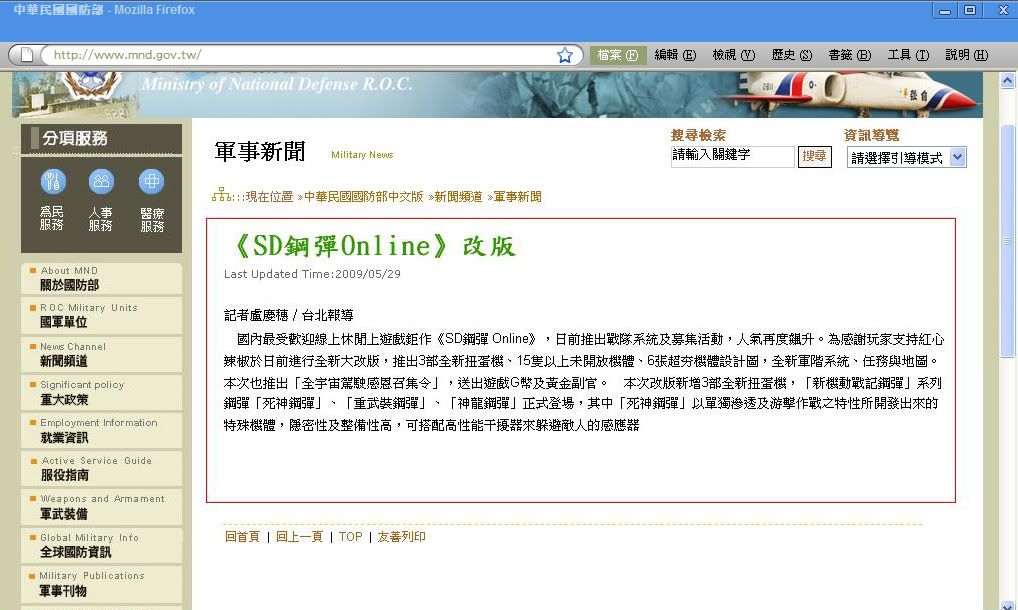Maximize the Firefox window
The height and width of the screenshot is (610, 1018).
click(x=970, y=10)
